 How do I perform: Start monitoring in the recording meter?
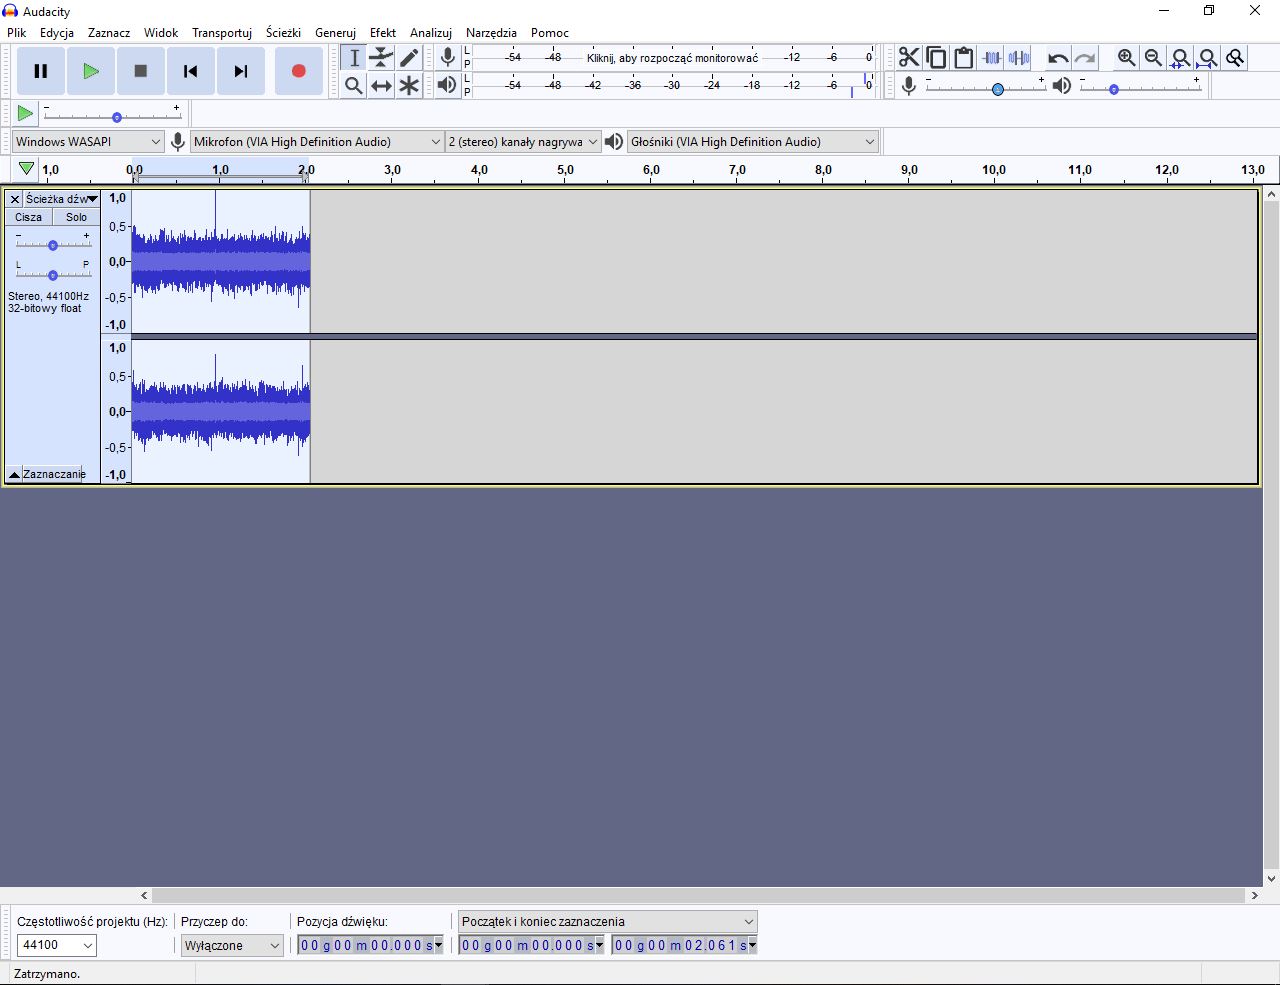[x=672, y=57]
